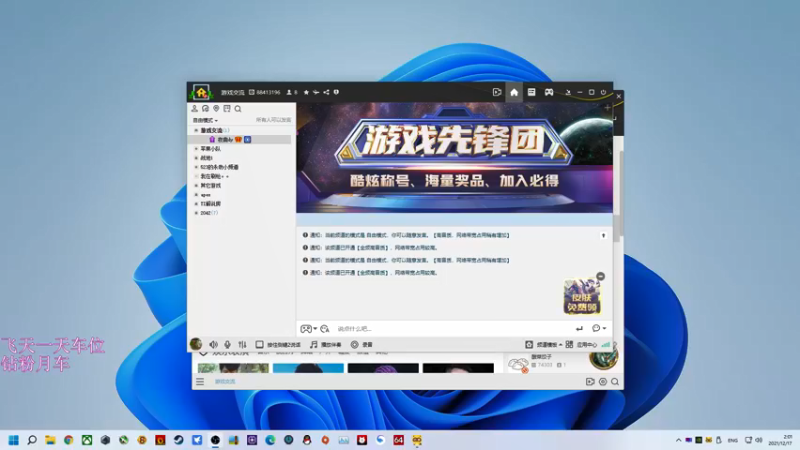Show hidden tray icons chevron
Image resolution: width=800 pixels, height=450 pixels.
(x=679, y=440)
